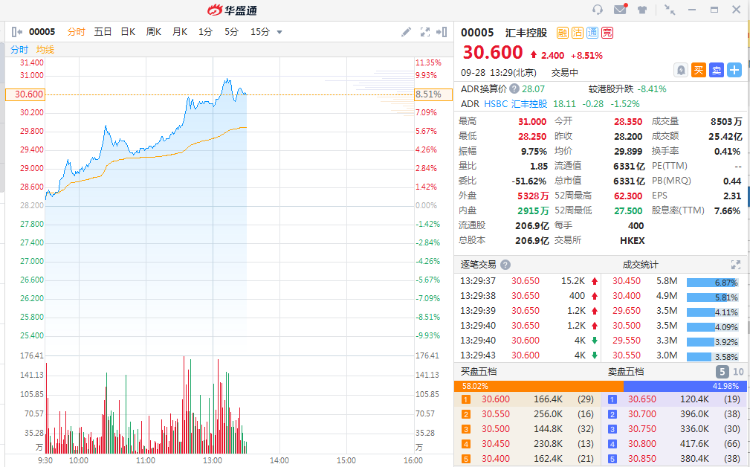Switch to the 月K chart tab
This screenshot has height=467, width=750.
click(x=180, y=32)
